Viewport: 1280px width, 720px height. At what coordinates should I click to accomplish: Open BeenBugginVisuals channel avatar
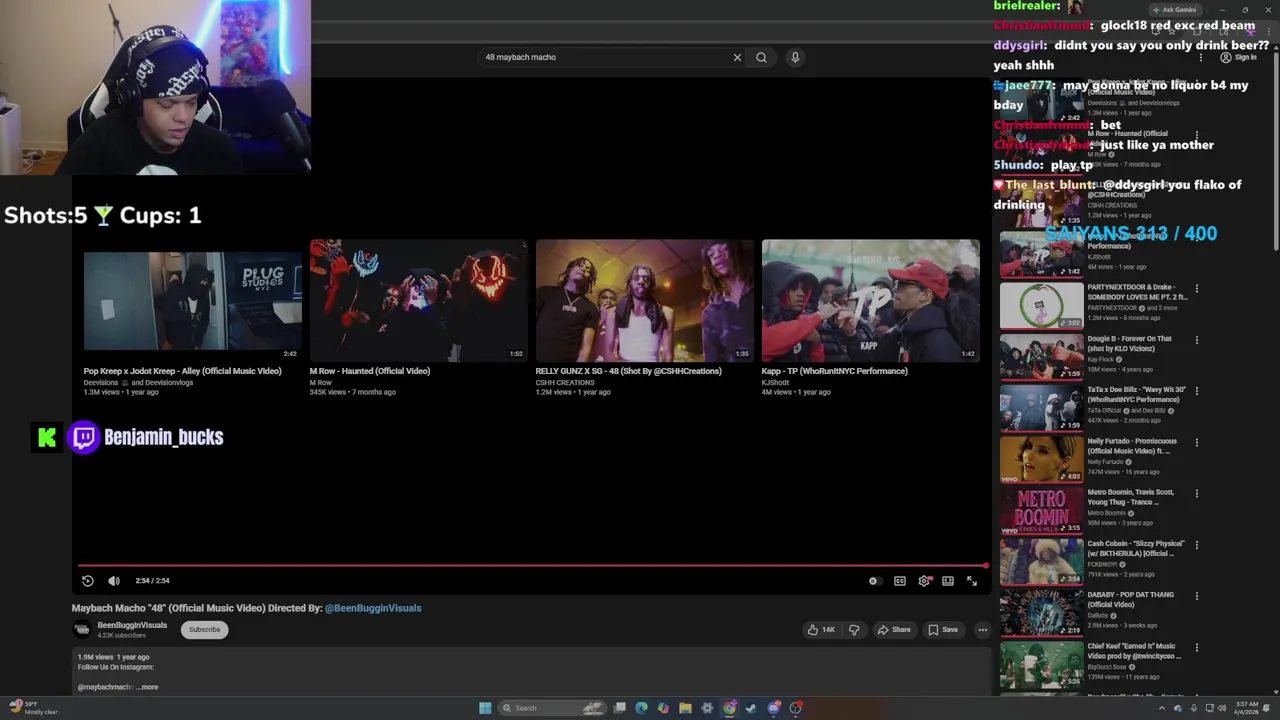coord(82,629)
